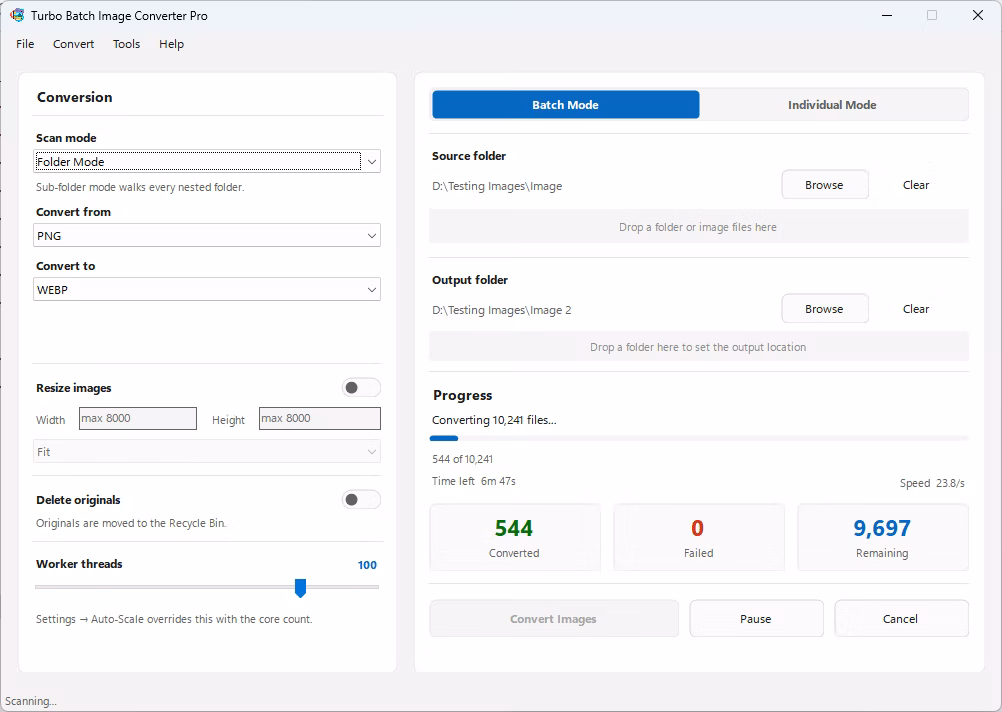This screenshot has height=712, width=1002.
Task: Click 'Sub-folder mode walks every nested folder.' hint
Action: tap(140, 187)
